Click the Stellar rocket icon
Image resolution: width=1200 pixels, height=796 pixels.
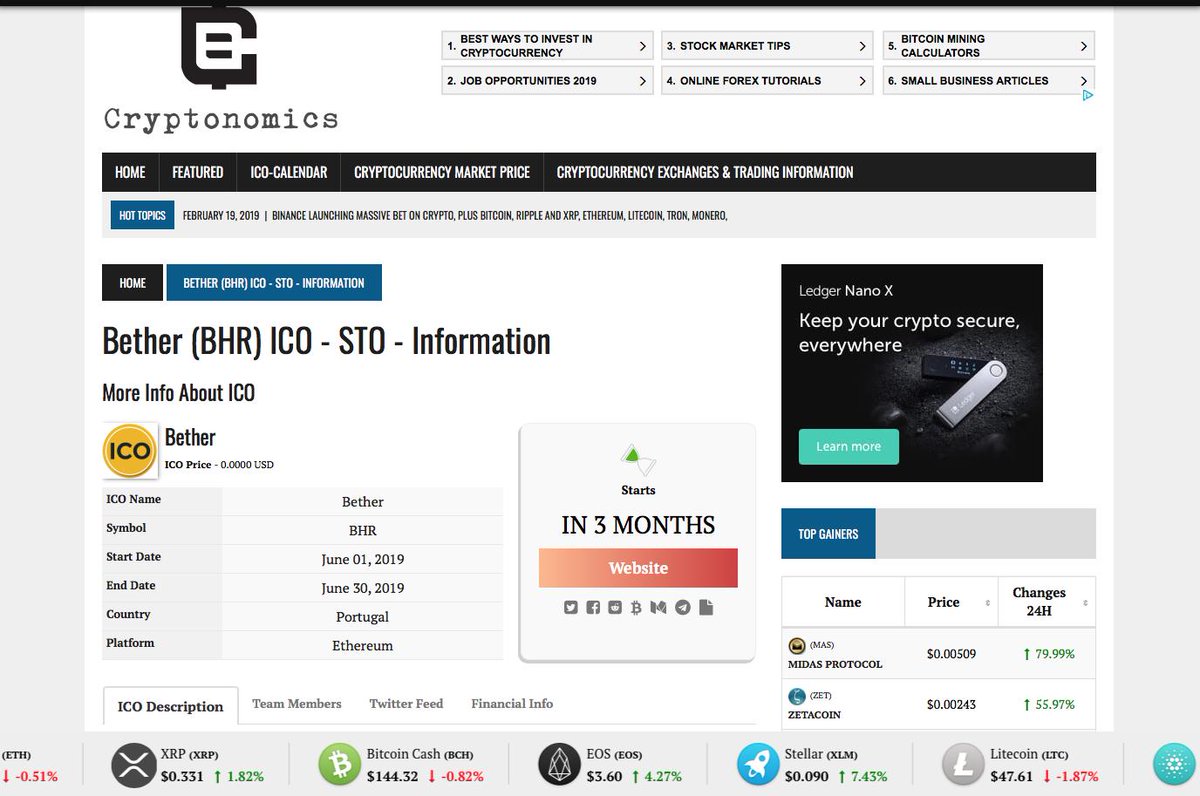coord(758,766)
